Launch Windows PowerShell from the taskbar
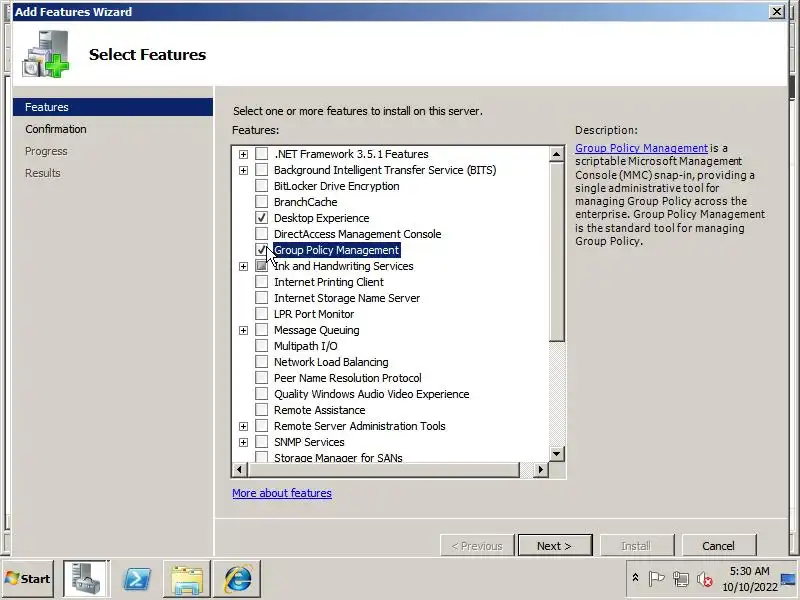The height and width of the screenshot is (600, 800). 137,579
